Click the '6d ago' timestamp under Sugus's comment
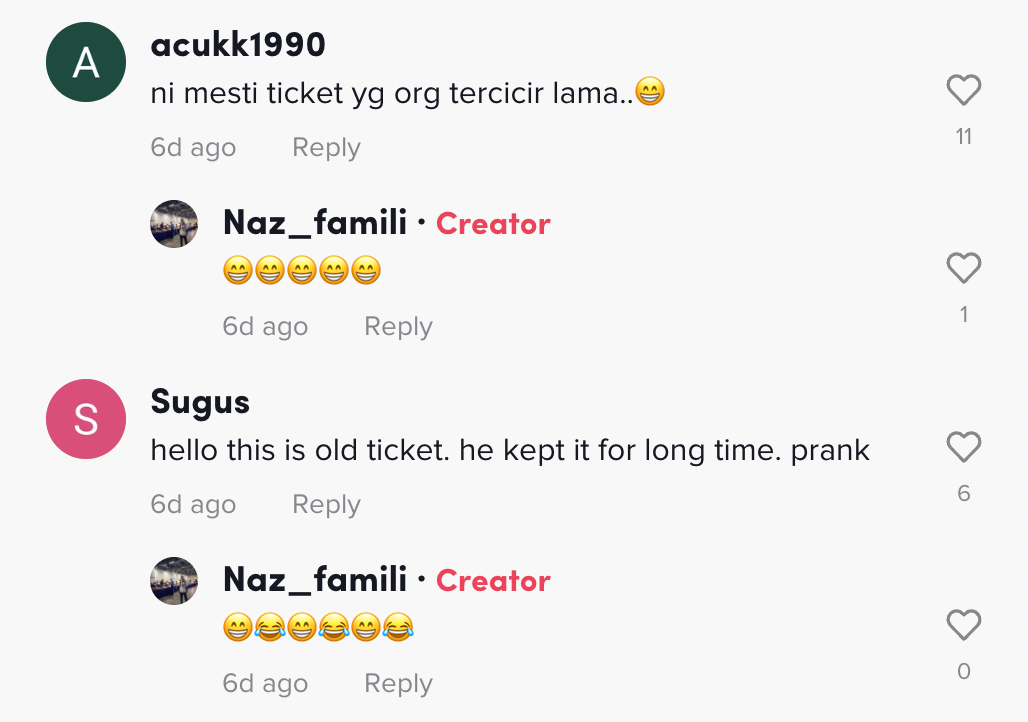1028x722 pixels. point(193,505)
